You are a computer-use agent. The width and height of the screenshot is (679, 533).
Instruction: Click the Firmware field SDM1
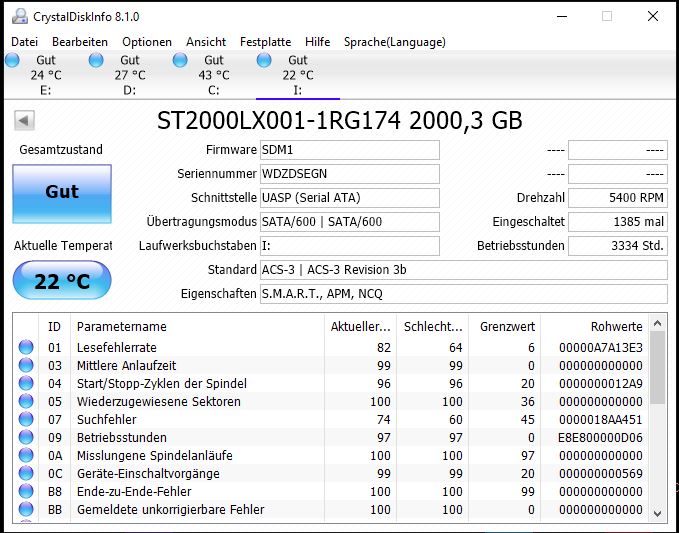350,150
